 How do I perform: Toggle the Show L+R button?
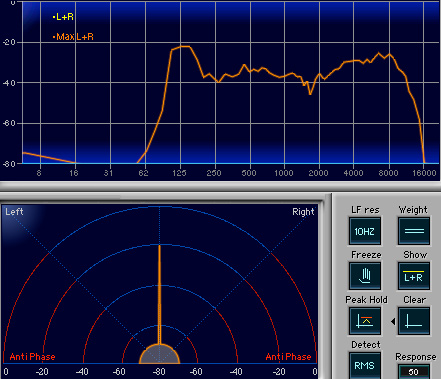click(414, 276)
